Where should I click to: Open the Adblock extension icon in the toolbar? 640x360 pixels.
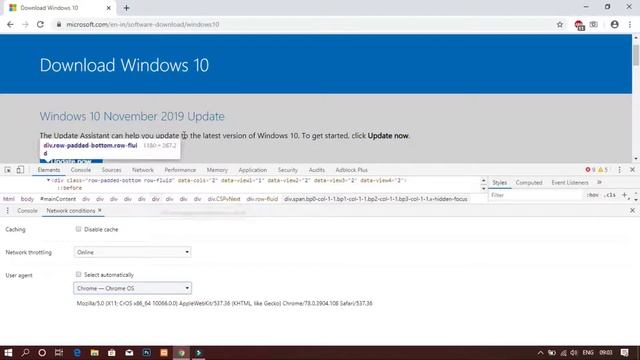click(x=579, y=25)
